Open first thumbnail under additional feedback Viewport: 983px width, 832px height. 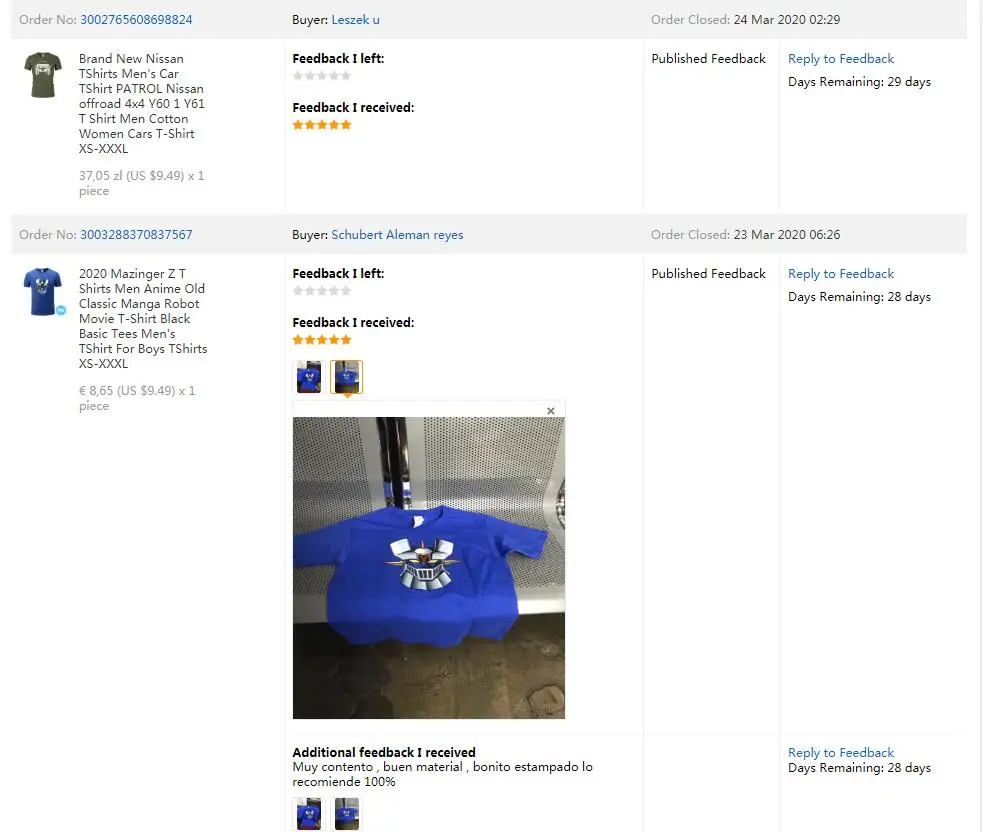(x=308, y=813)
